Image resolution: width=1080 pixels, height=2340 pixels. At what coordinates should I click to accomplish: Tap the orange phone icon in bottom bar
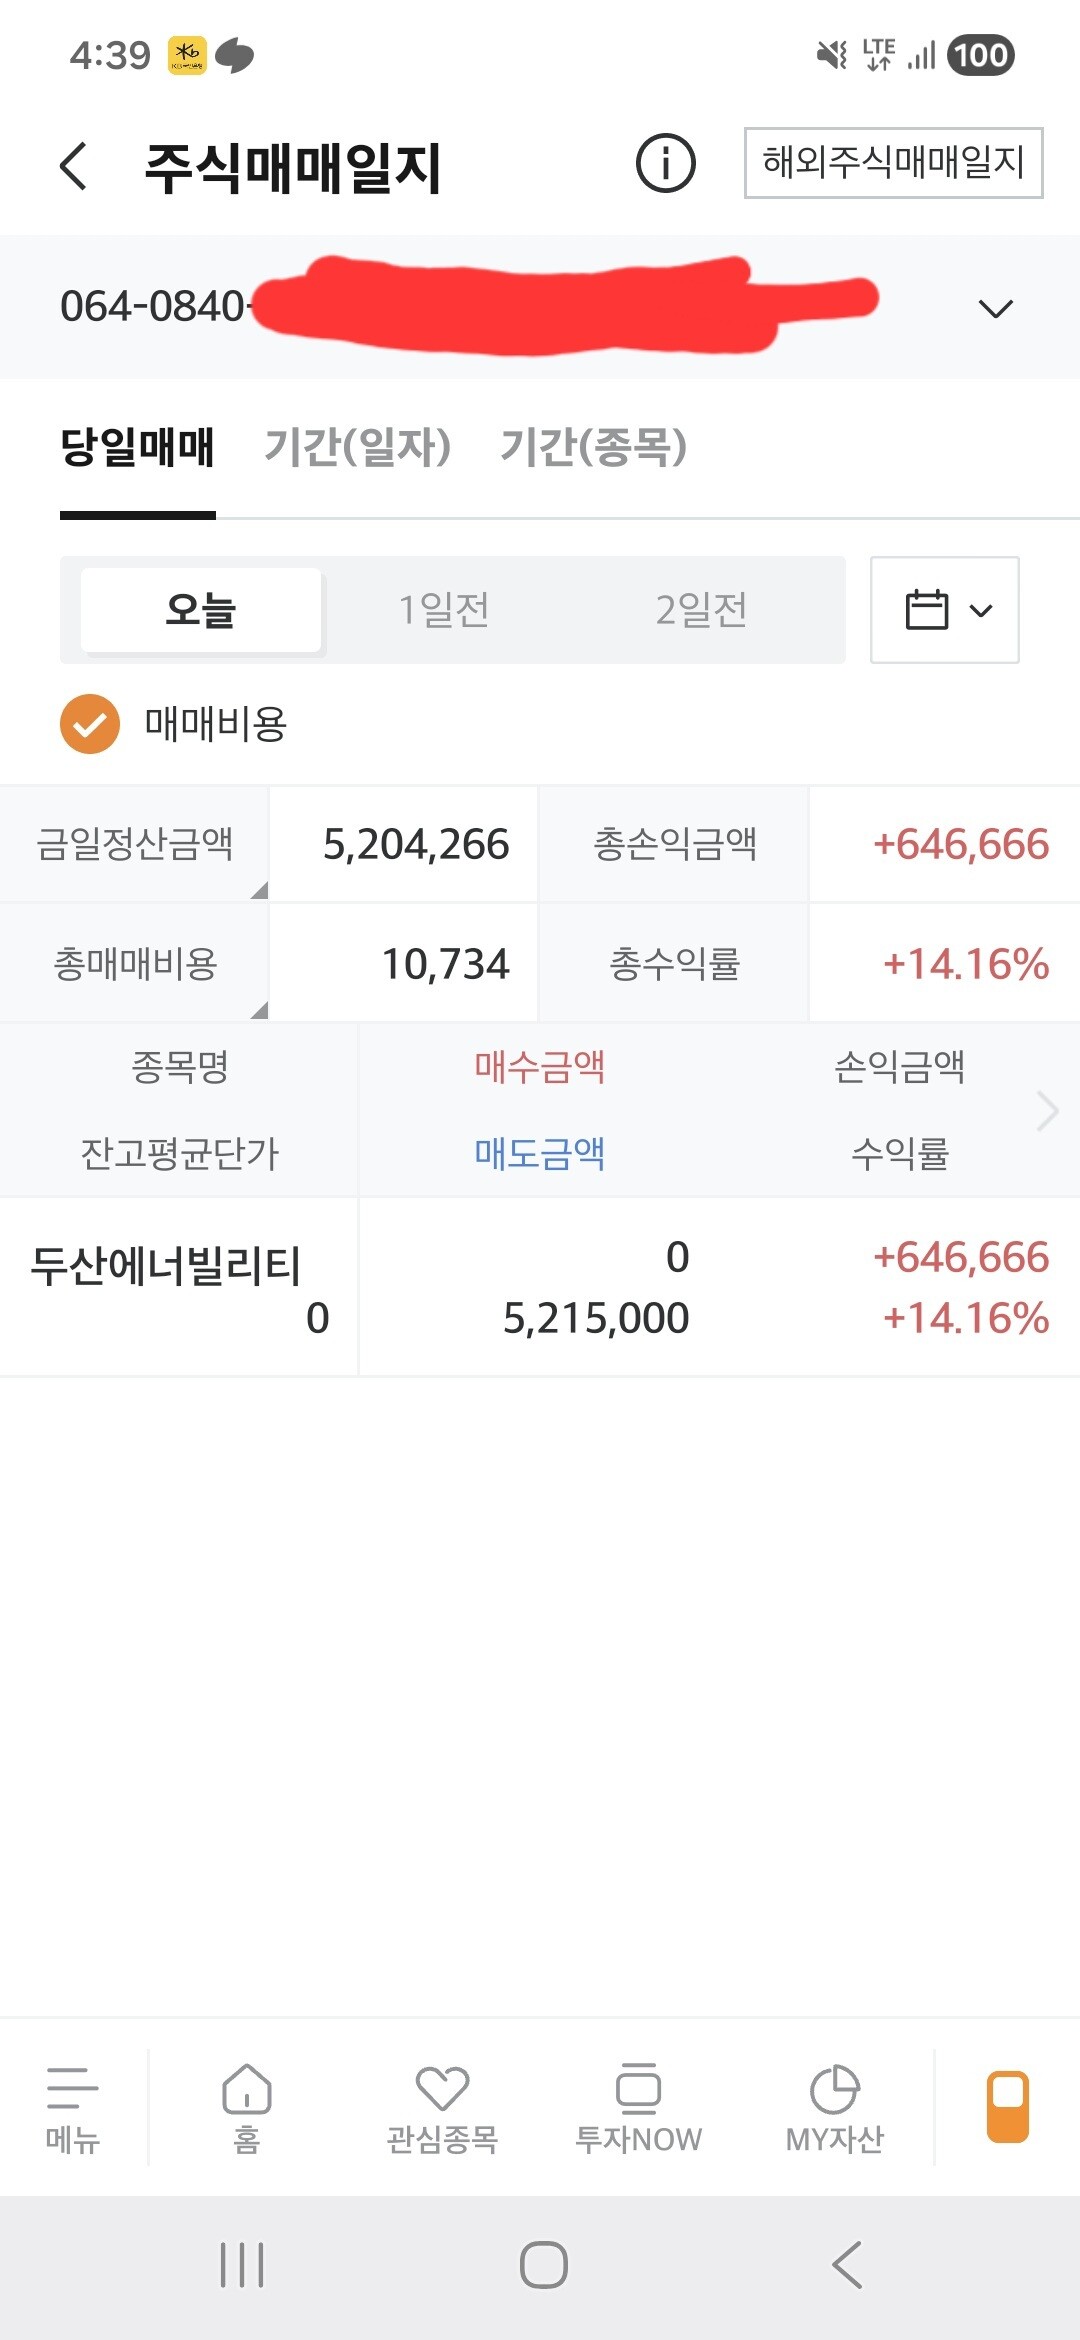point(1008,2106)
